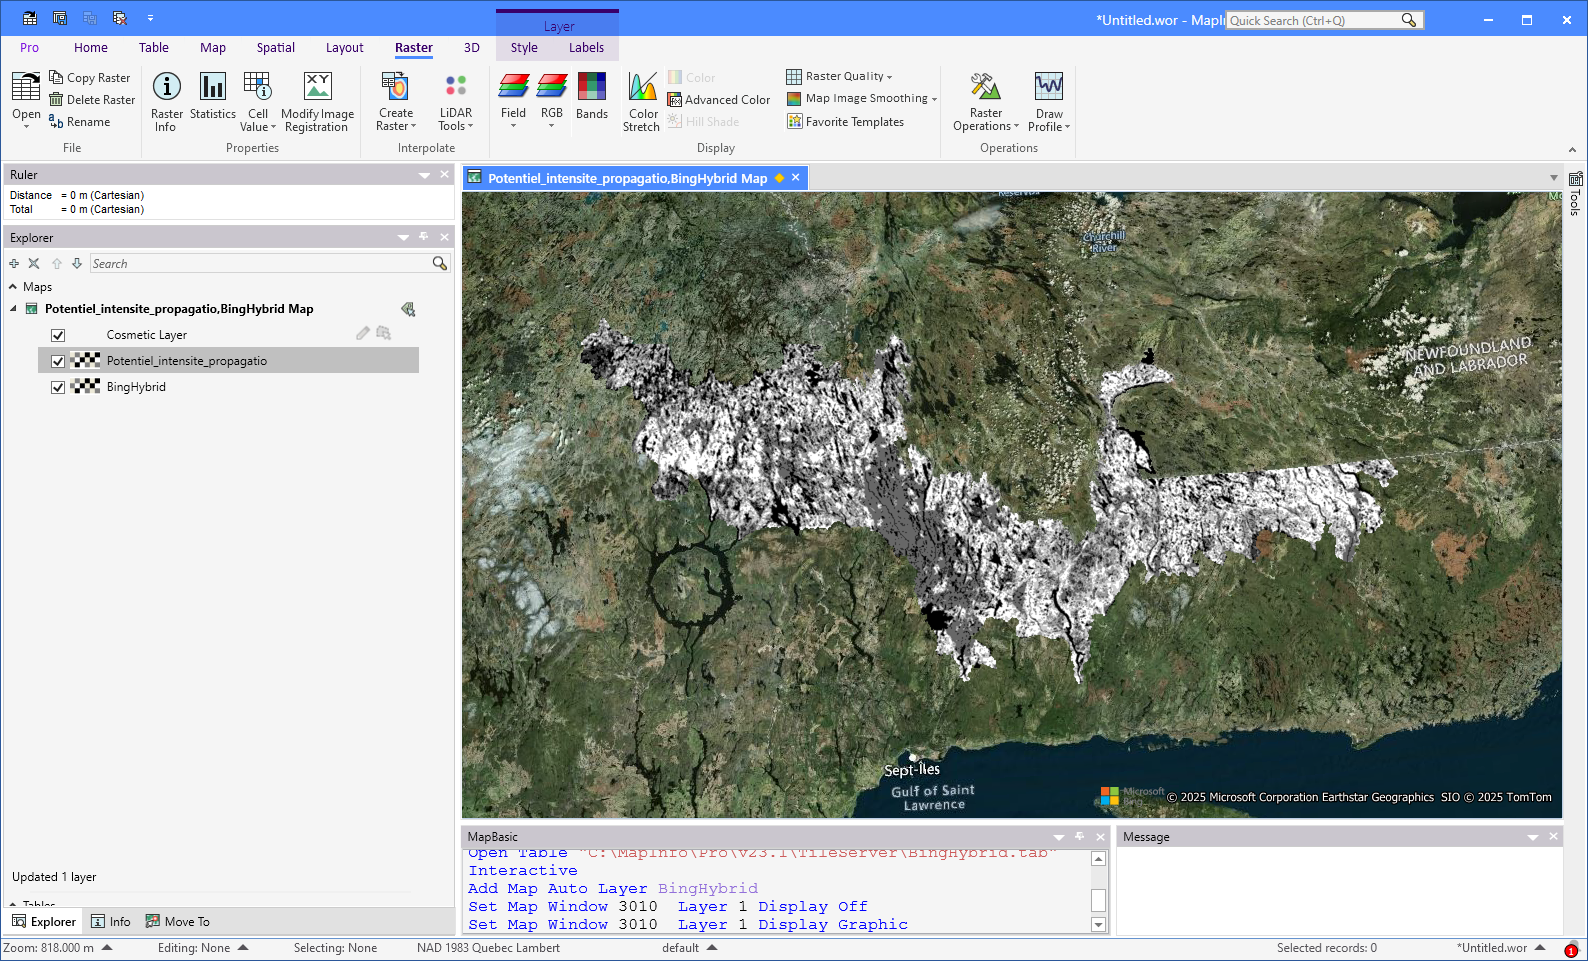1588x961 pixels.
Task: Switch to the Spatial ribbon tab
Action: [275, 48]
